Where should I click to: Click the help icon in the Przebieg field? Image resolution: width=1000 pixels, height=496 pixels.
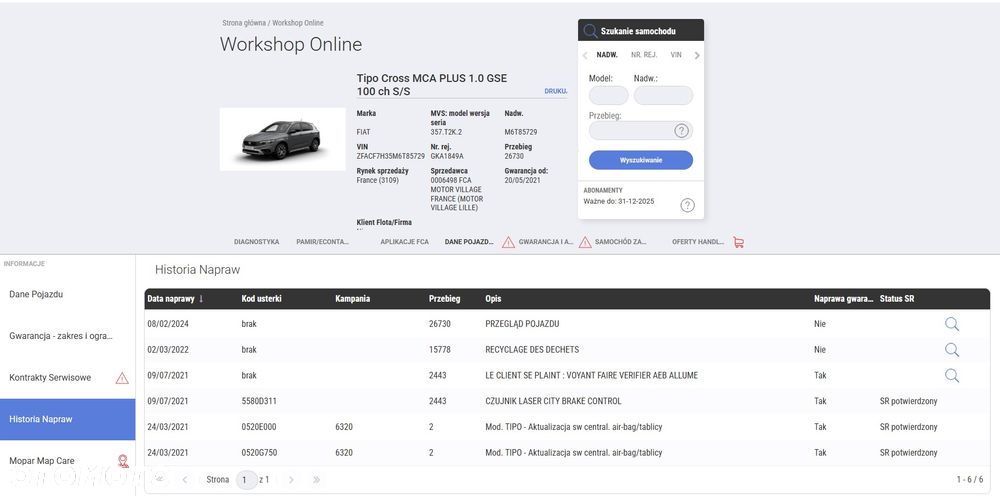[681, 131]
